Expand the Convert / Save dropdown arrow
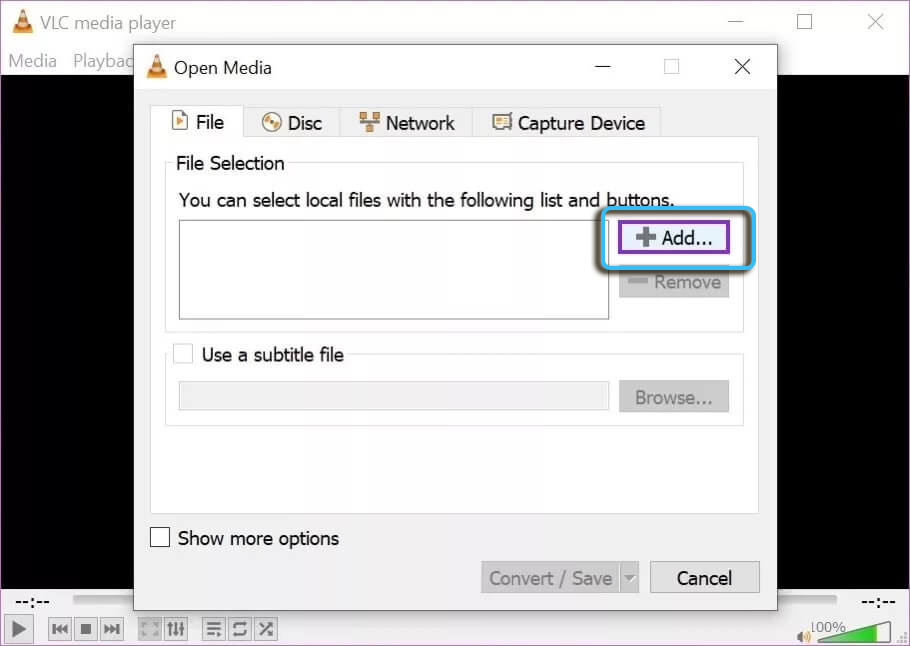The width and height of the screenshot is (910, 646). (629, 578)
